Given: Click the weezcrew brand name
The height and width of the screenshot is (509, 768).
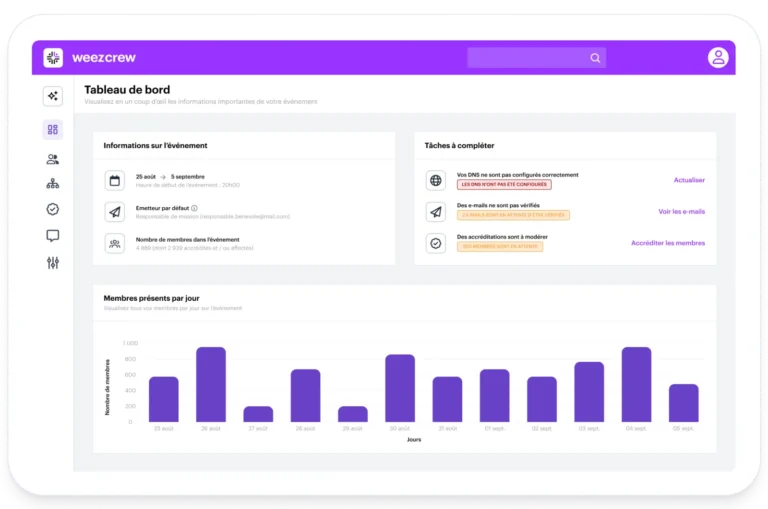Looking at the screenshot, I should point(104,58).
